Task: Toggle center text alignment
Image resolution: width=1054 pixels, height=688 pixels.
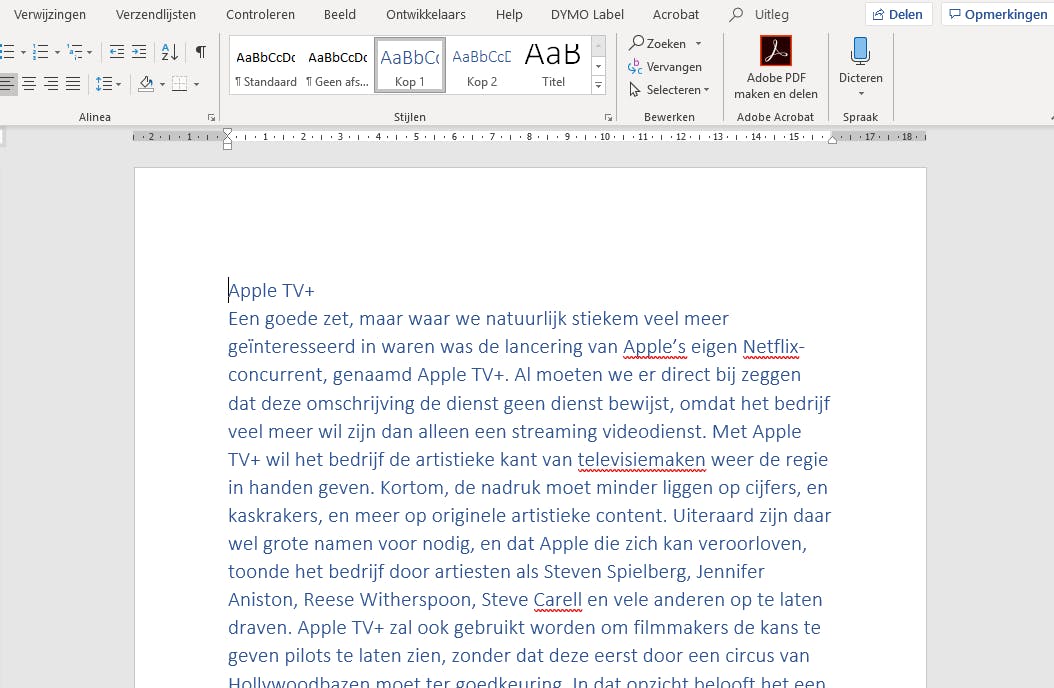Action: tap(29, 84)
